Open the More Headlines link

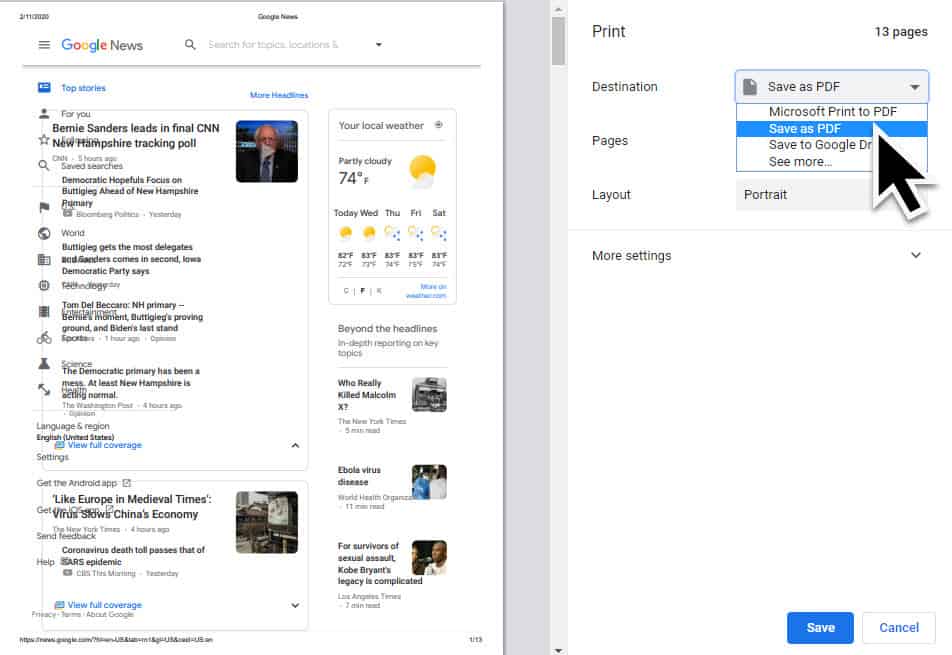[x=279, y=95]
